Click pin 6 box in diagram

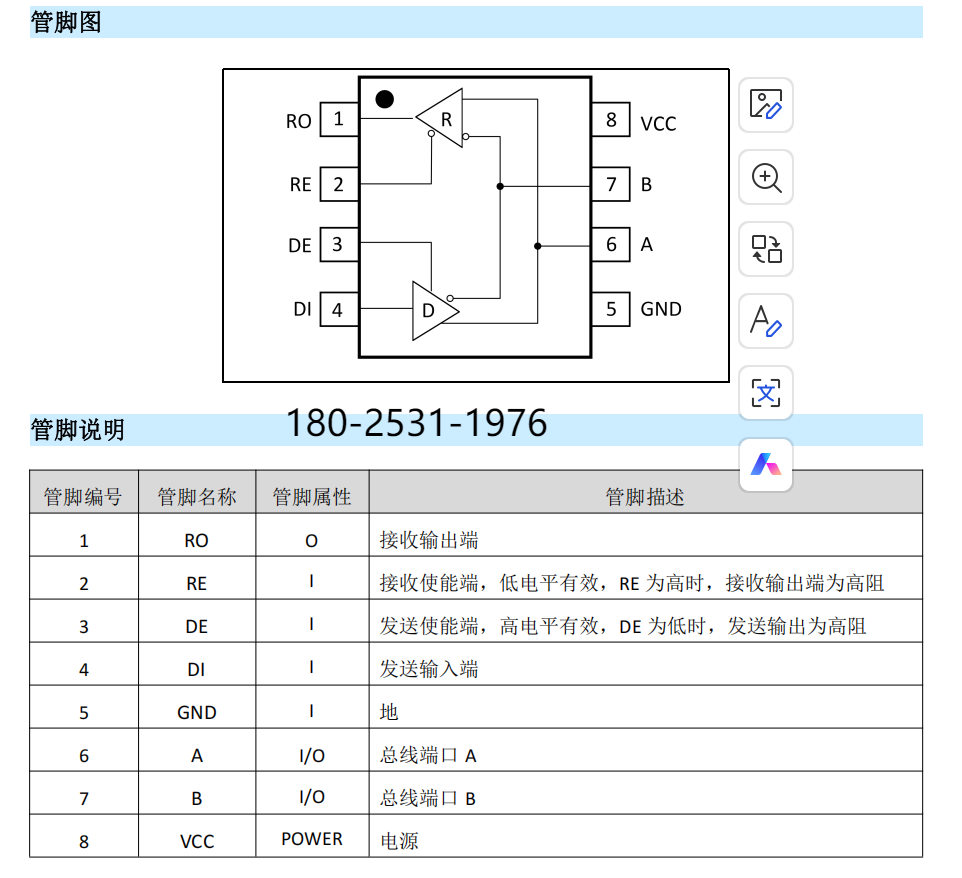pyautogui.click(x=610, y=244)
